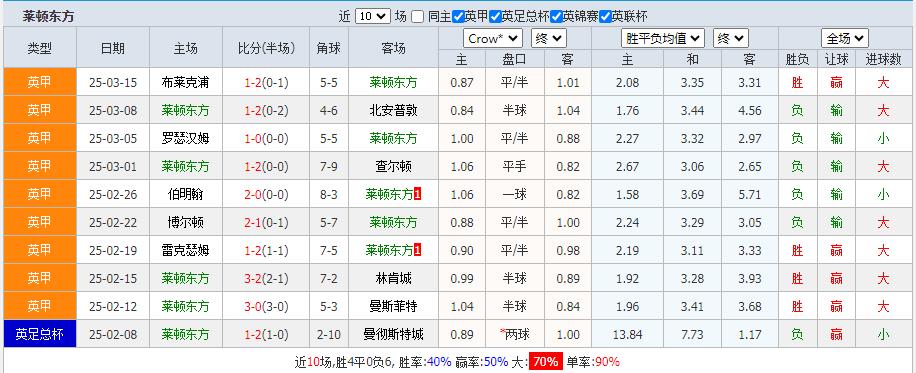Click draw odds value 7.73
The image size is (916, 373).
pyautogui.click(x=692, y=334)
